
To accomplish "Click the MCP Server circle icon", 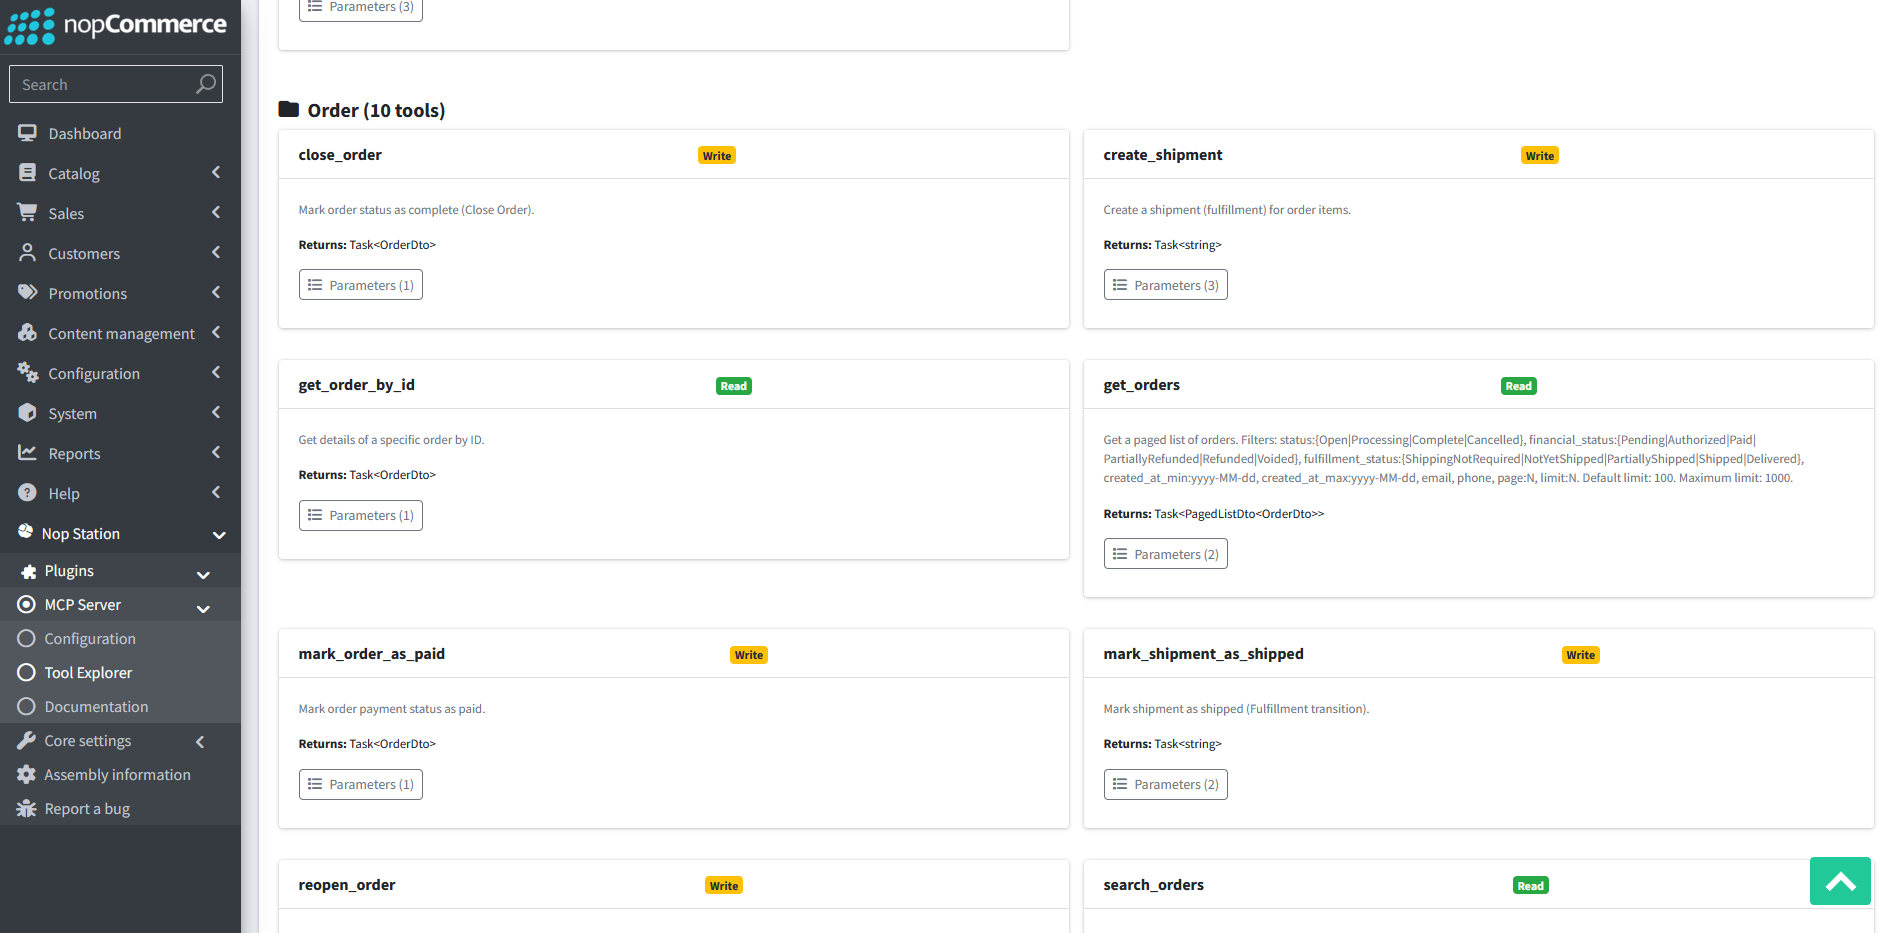I will tap(26, 604).
